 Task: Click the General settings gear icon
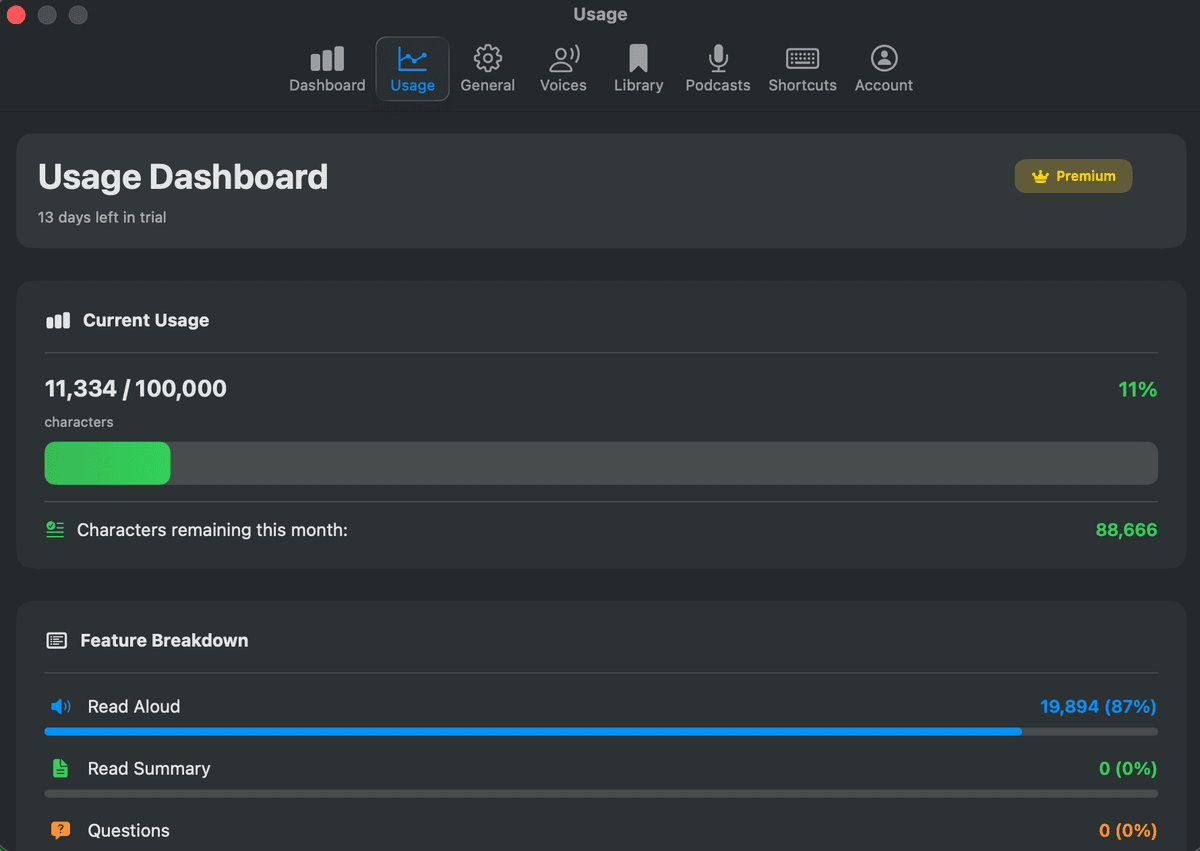point(487,60)
